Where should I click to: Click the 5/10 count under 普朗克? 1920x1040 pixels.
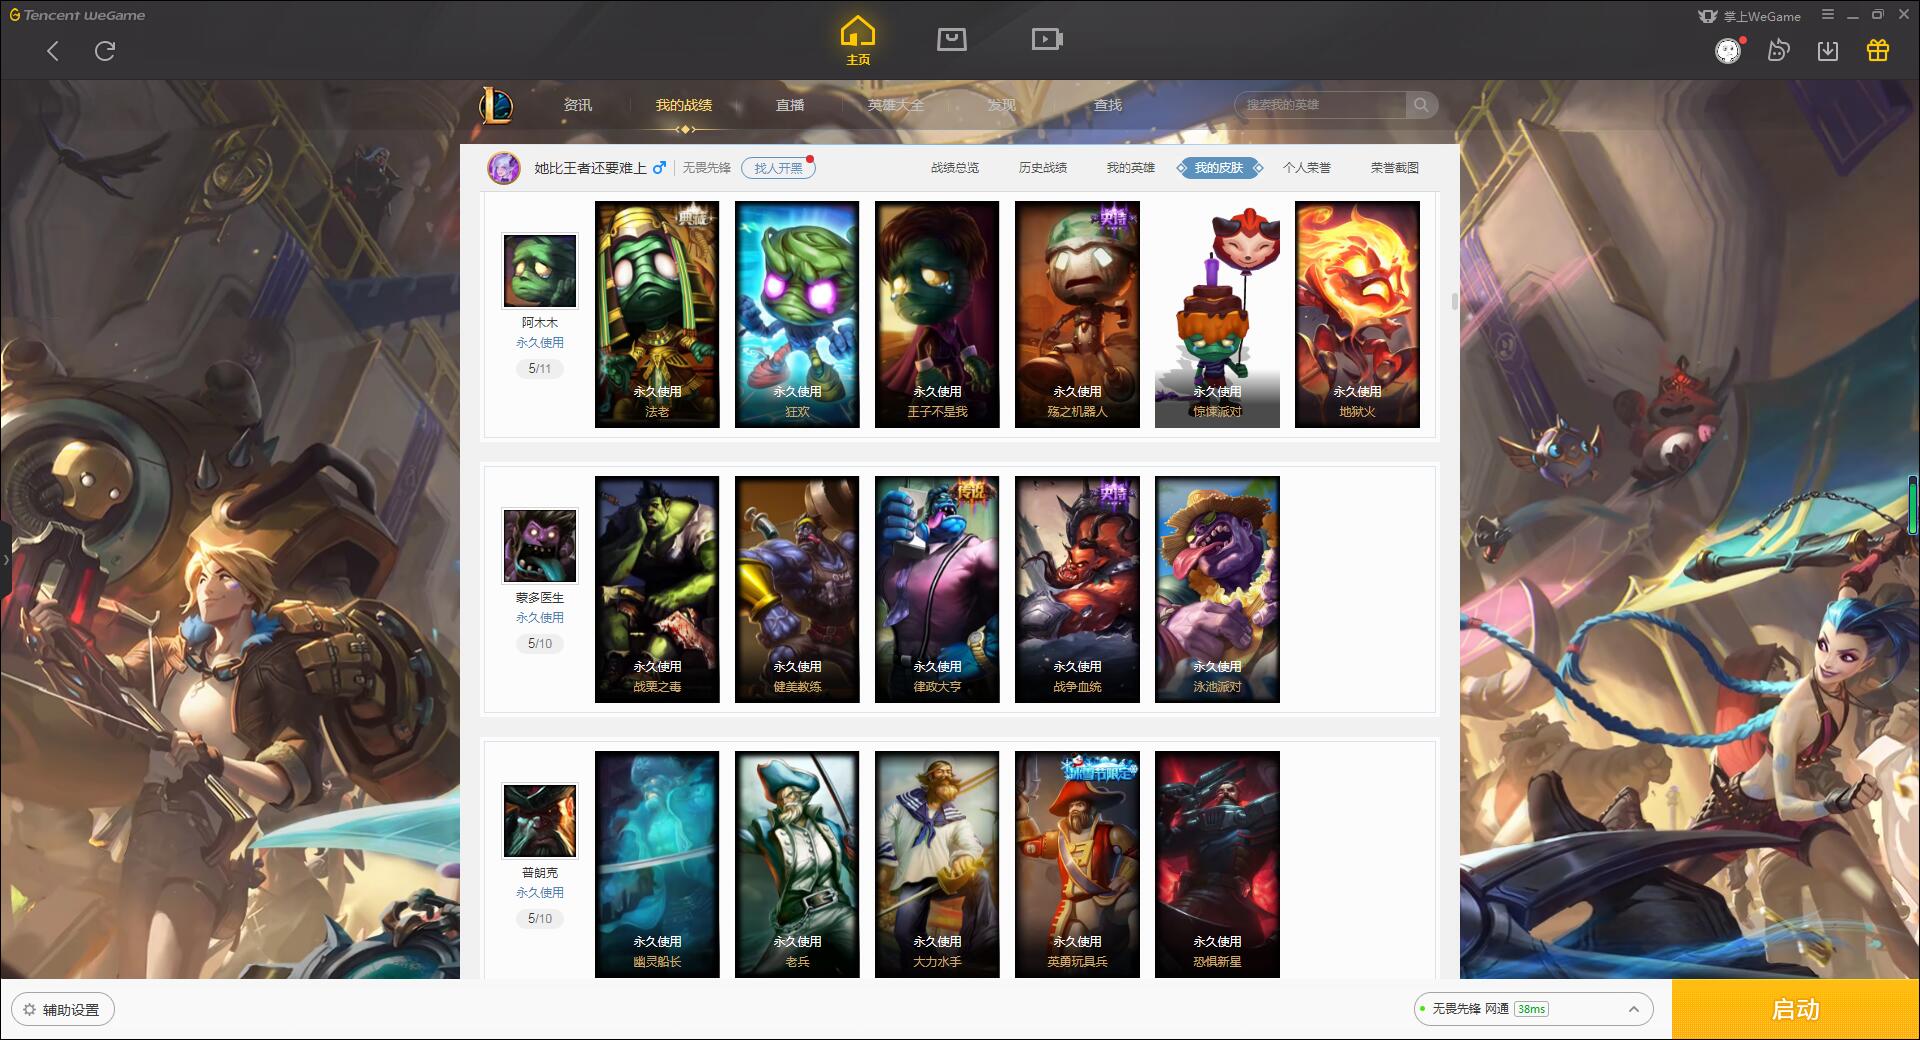[x=540, y=919]
